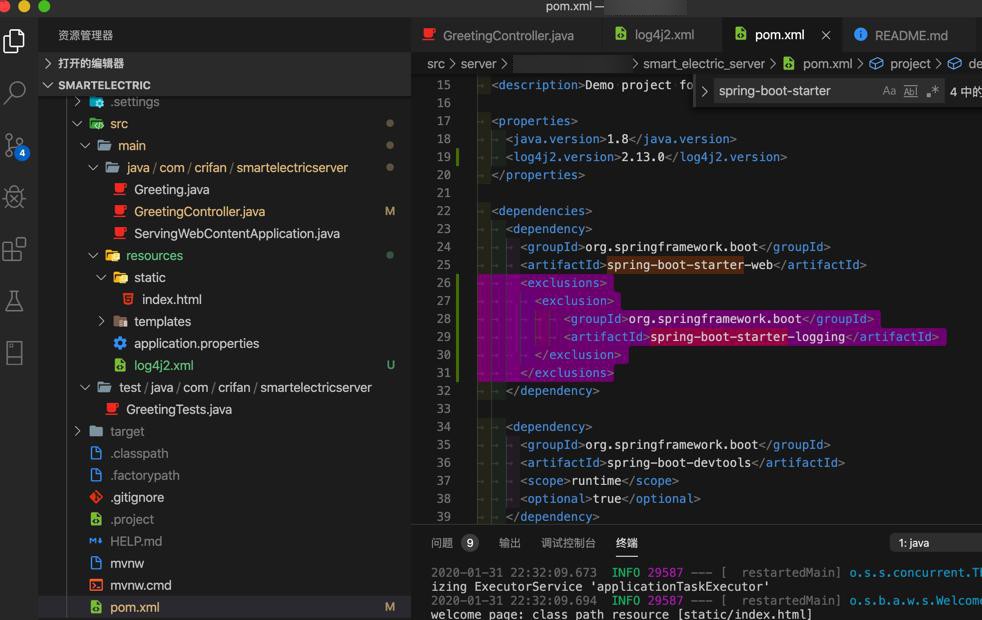The width and height of the screenshot is (982, 620).
Task: Open the Test flask icon view
Action: pyautogui.click(x=15, y=301)
